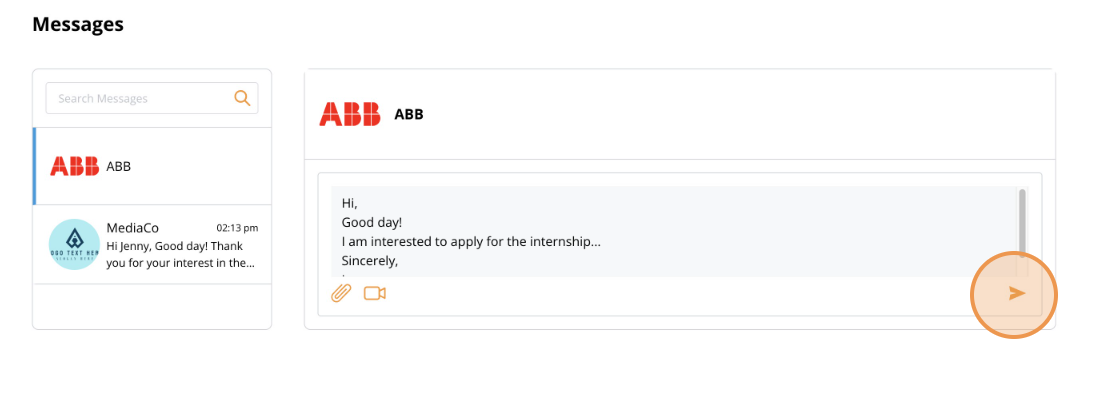Click the MediaCo sender name
The width and height of the screenshot is (1096, 394).
pyautogui.click(x=132, y=228)
